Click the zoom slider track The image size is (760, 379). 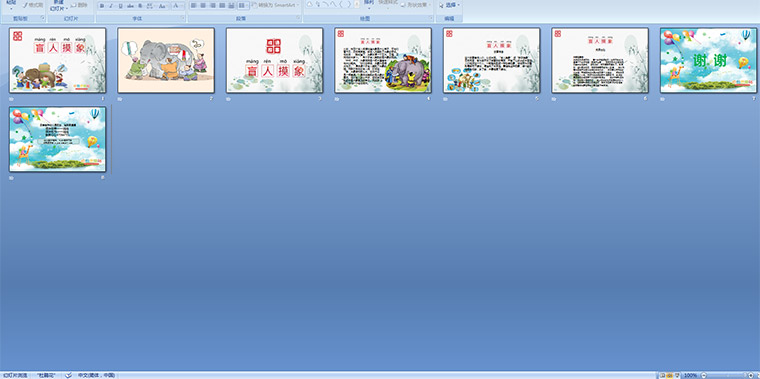(x=727, y=376)
